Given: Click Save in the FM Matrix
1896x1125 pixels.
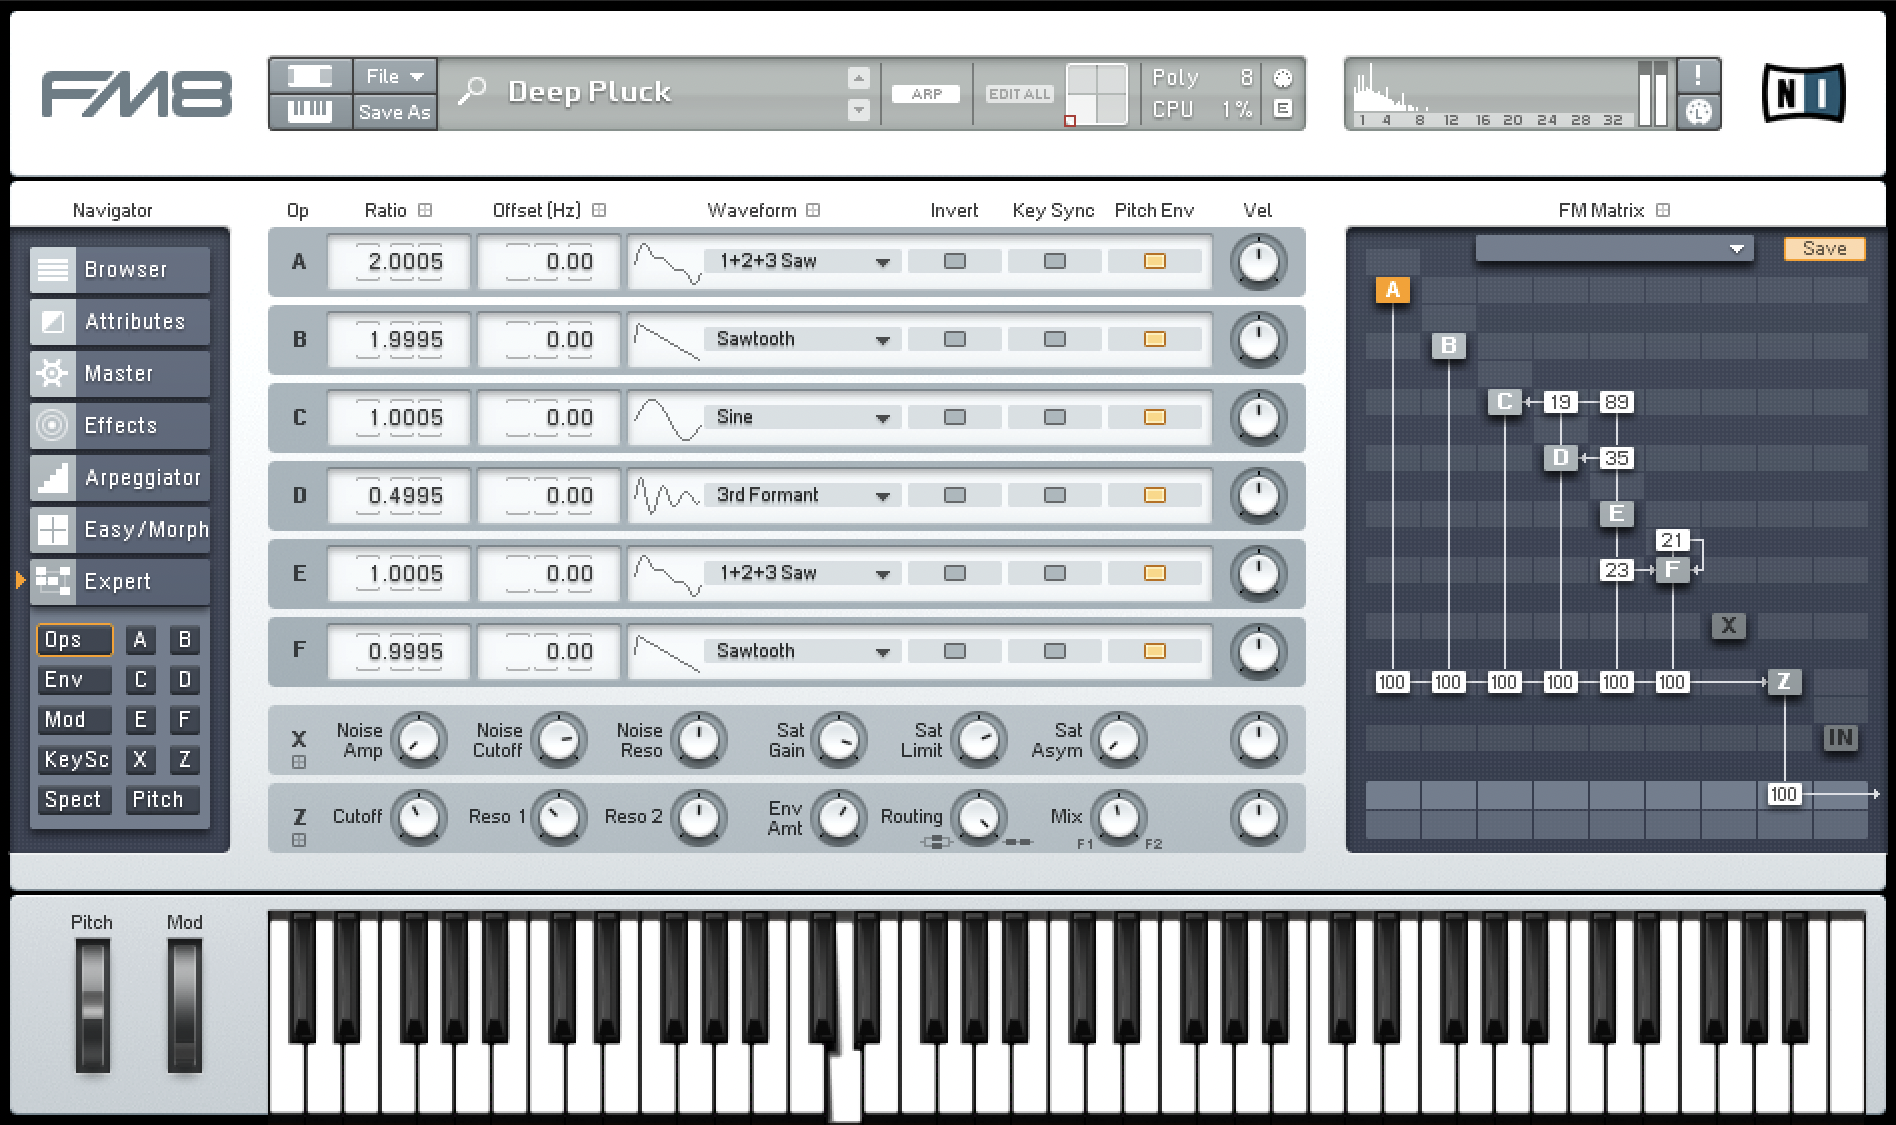Looking at the screenshot, I should pyautogui.click(x=1824, y=249).
